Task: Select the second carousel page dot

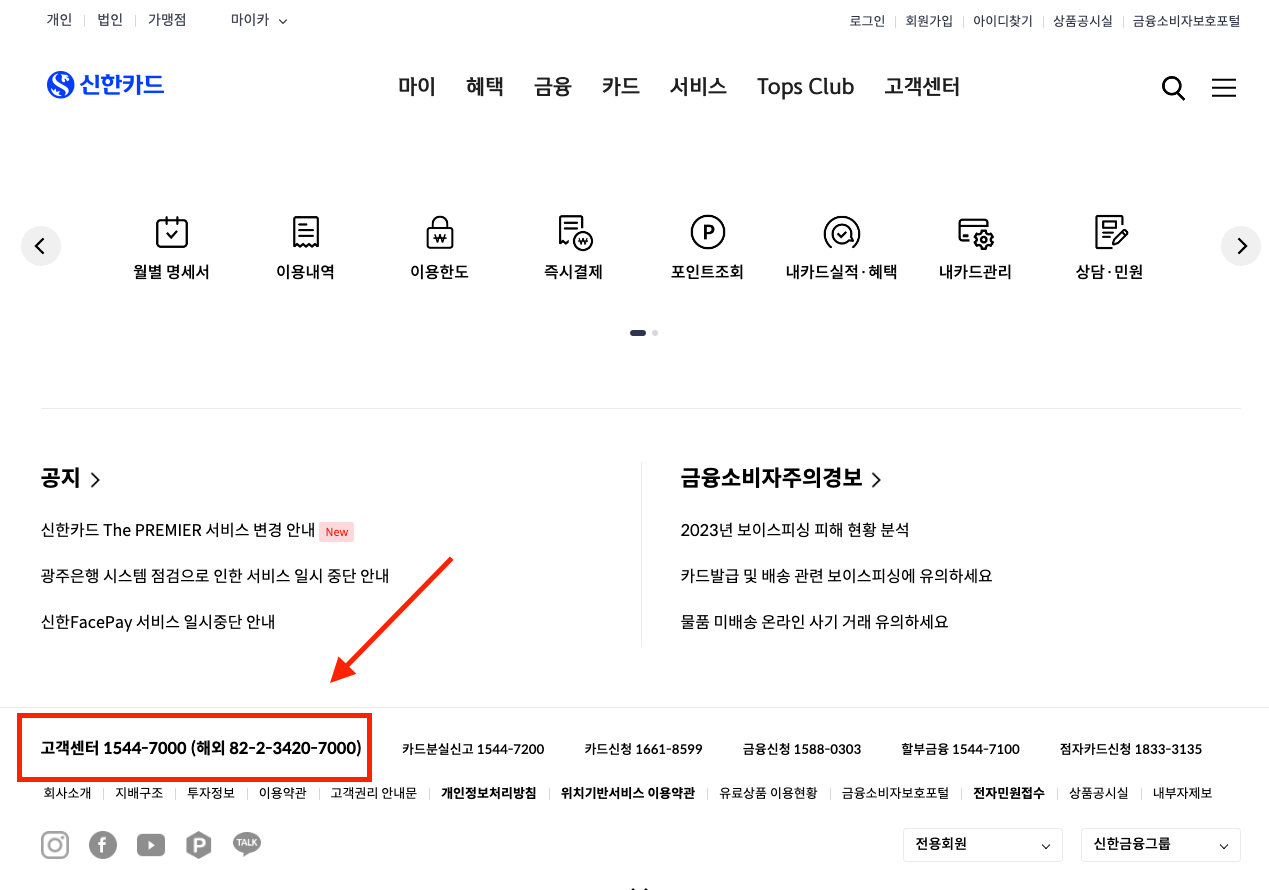Action: coord(655,333)
